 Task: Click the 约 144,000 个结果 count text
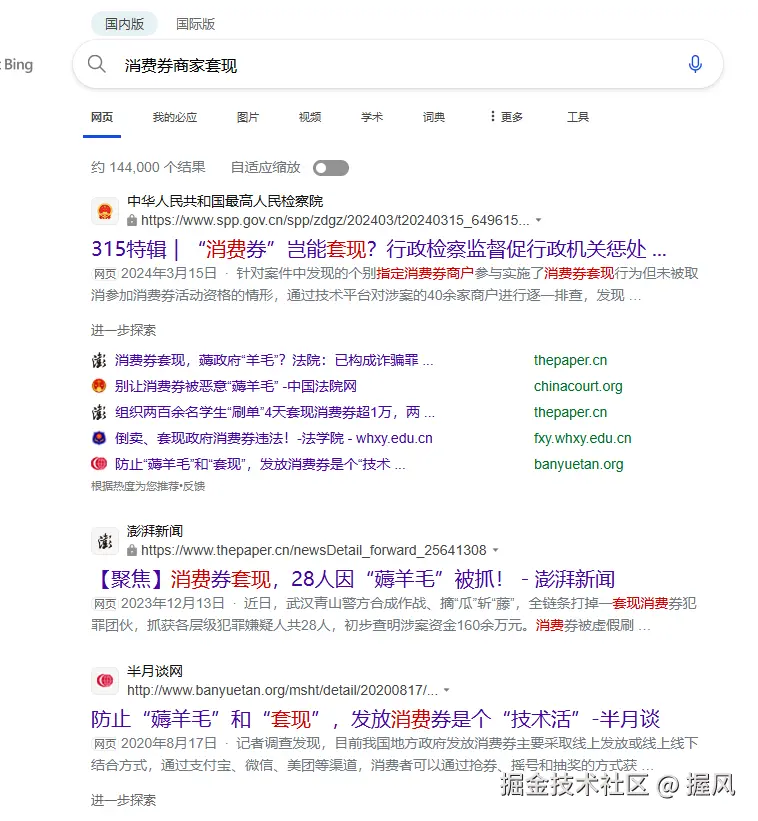point(148,168)
